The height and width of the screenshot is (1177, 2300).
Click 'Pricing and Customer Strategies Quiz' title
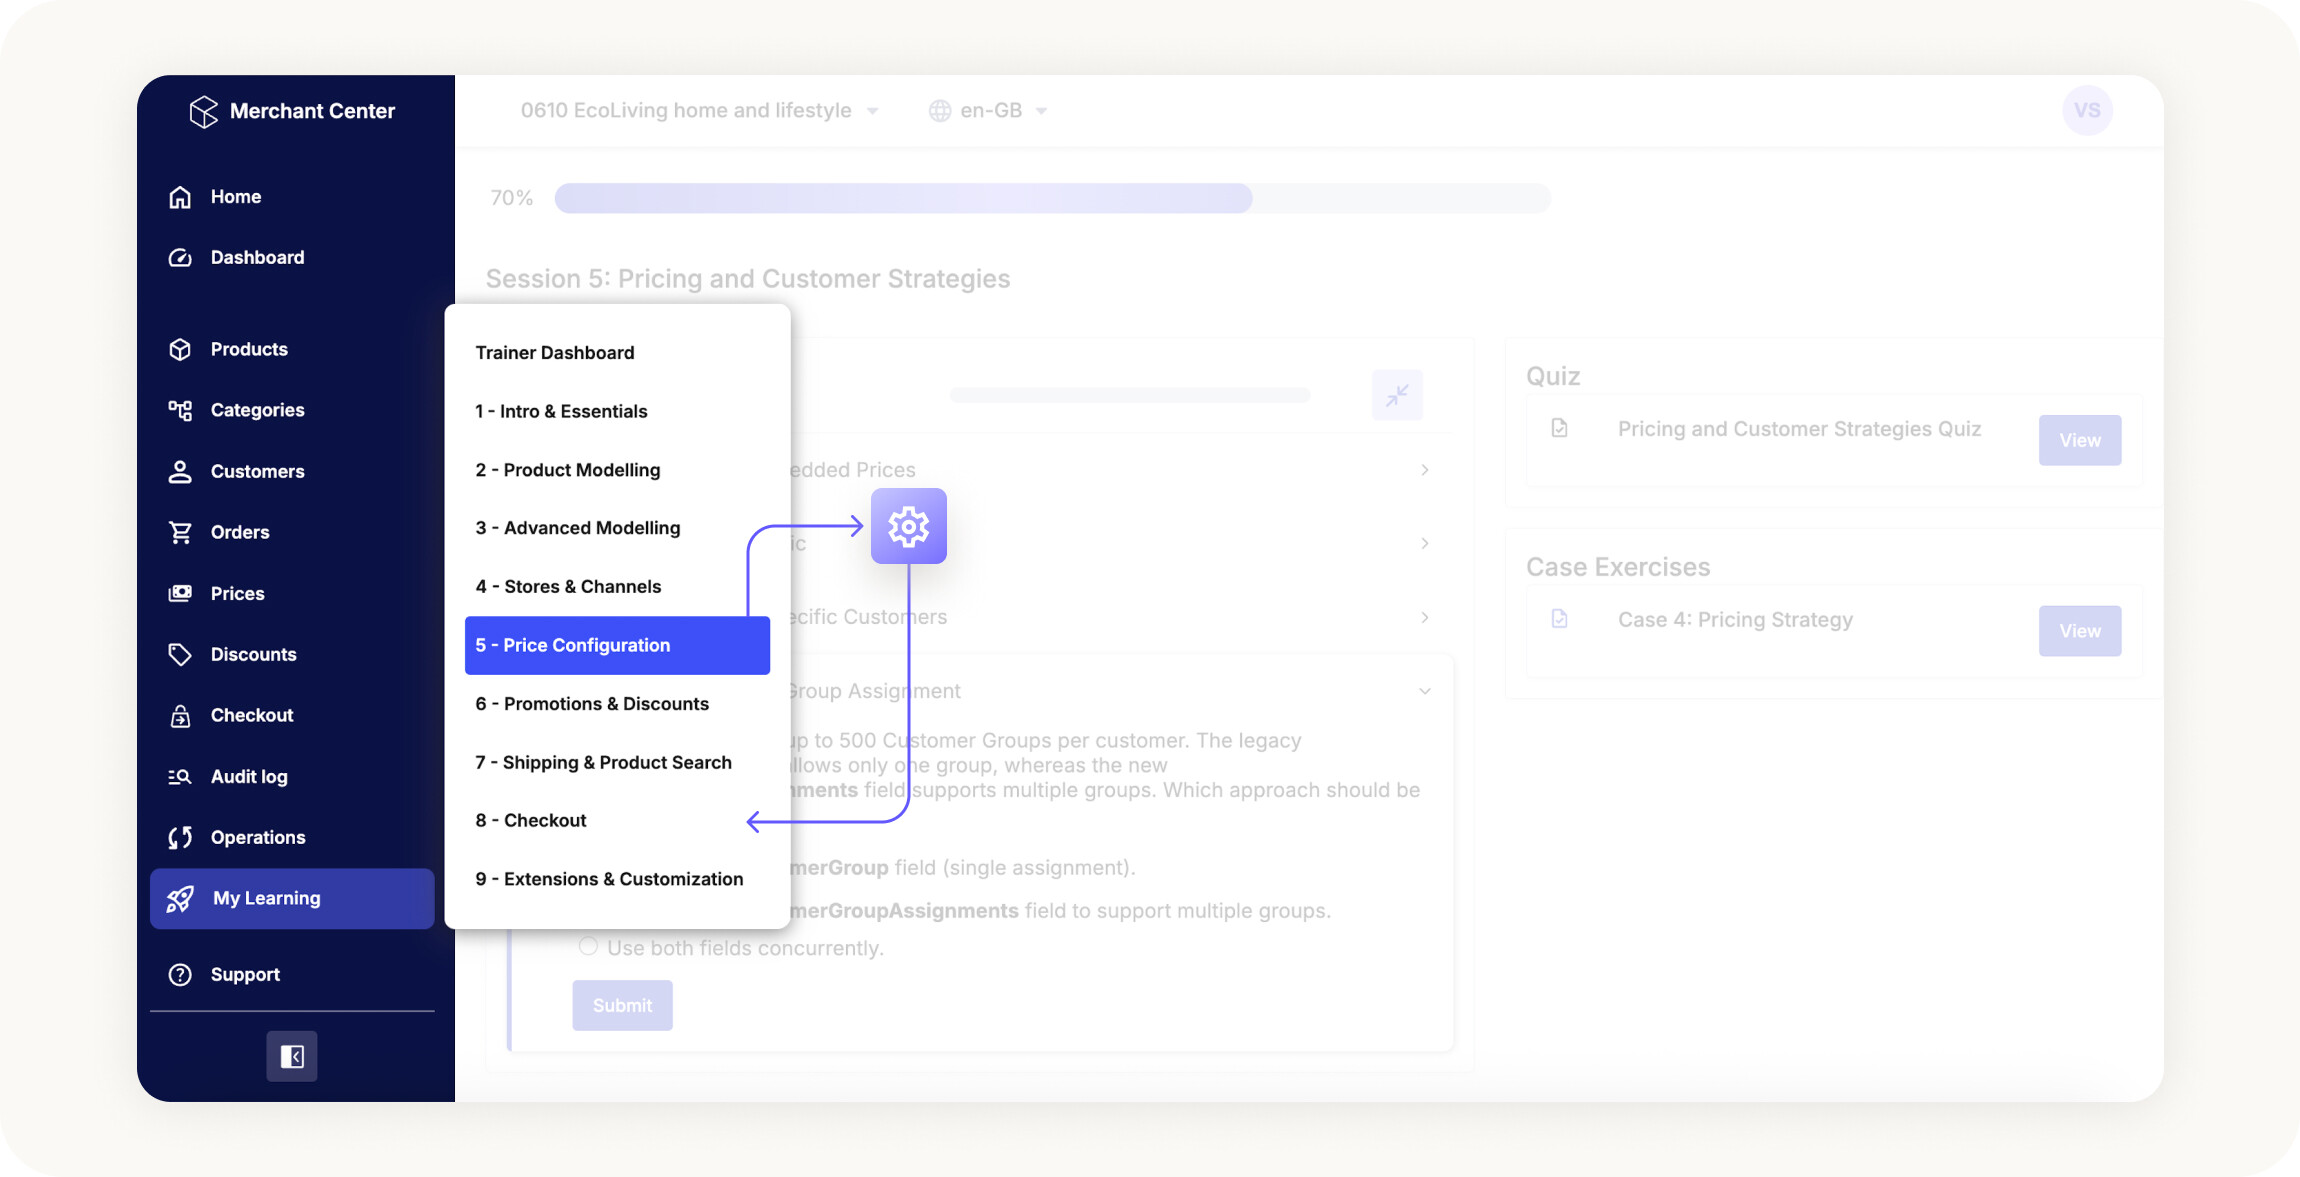click(x=1799, y=429)
